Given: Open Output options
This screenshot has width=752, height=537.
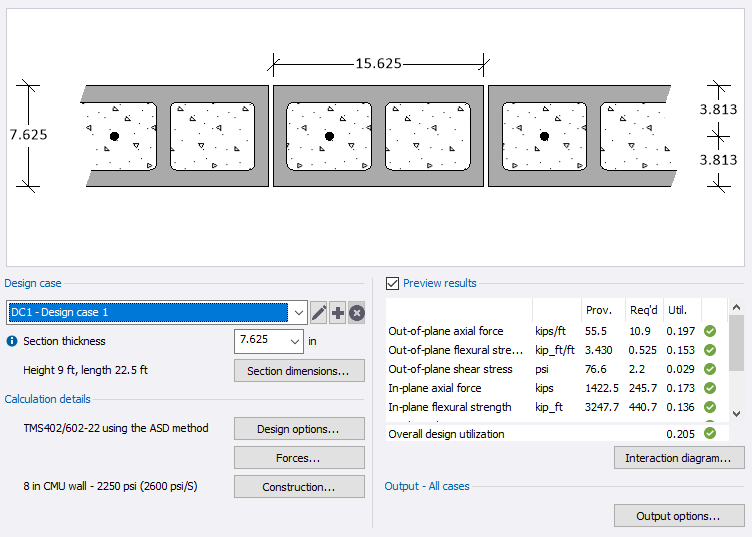Looking at the screenshot, I should point(679,516).
